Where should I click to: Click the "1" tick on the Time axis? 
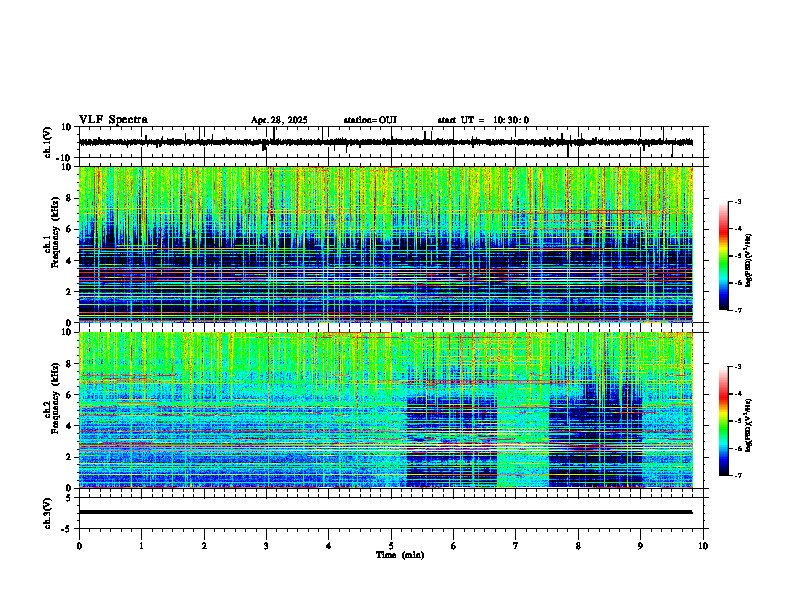click(141, 546)
